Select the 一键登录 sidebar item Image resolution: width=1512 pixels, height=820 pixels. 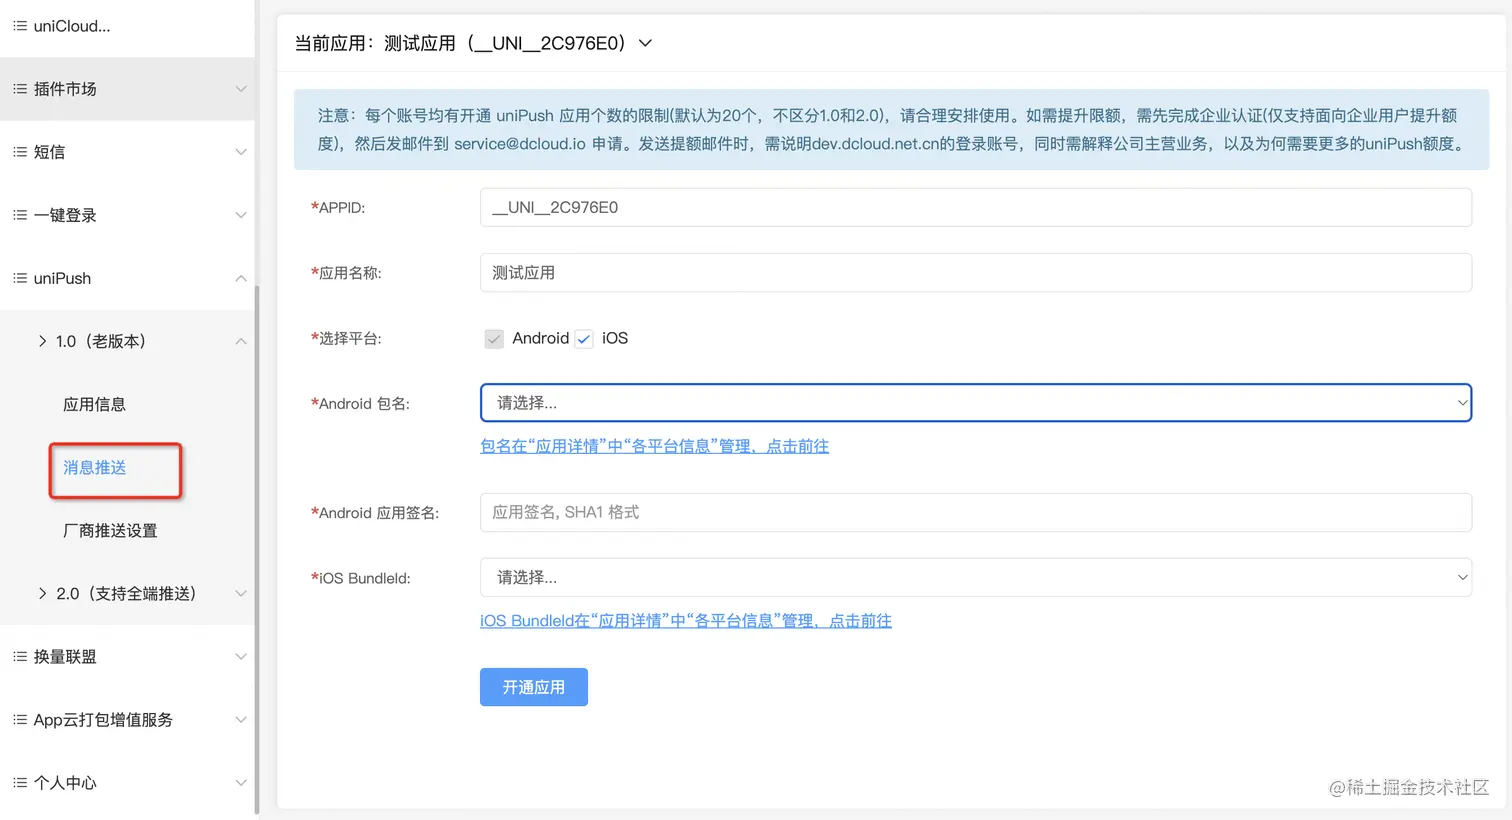[x=127, y=215]
